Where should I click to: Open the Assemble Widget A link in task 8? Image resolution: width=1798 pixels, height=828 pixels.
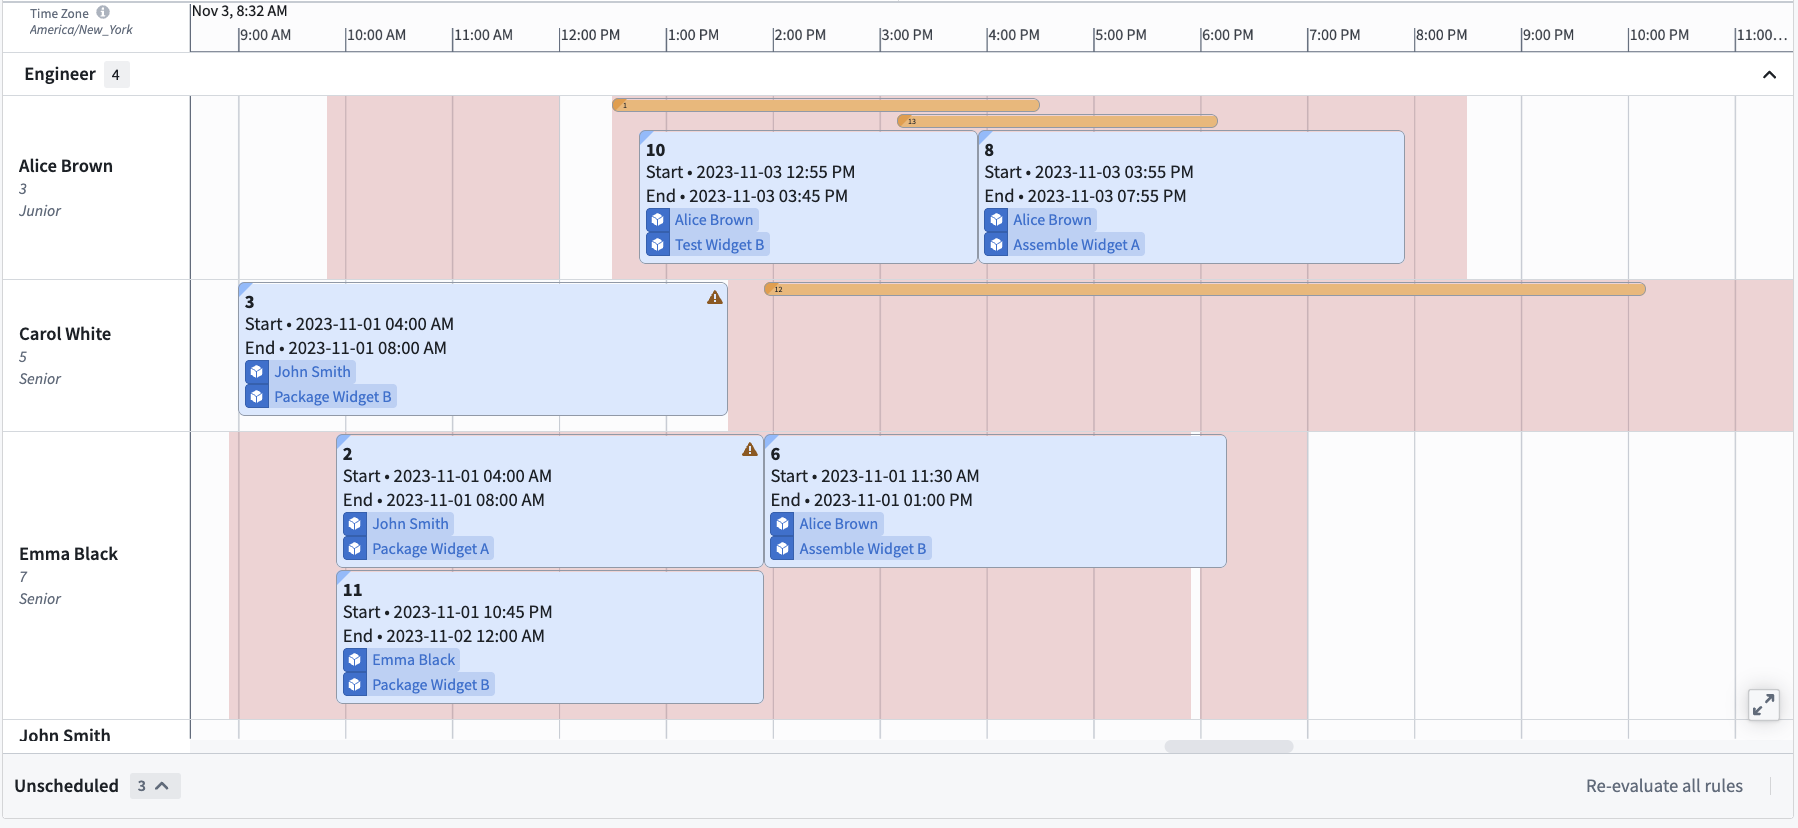[x=1076, y=245]
